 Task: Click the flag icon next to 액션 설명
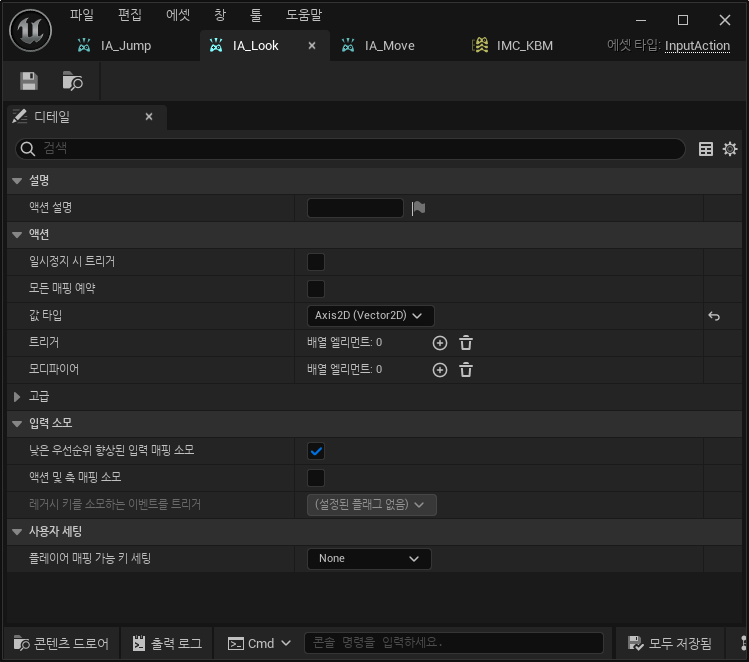(418, 208)
